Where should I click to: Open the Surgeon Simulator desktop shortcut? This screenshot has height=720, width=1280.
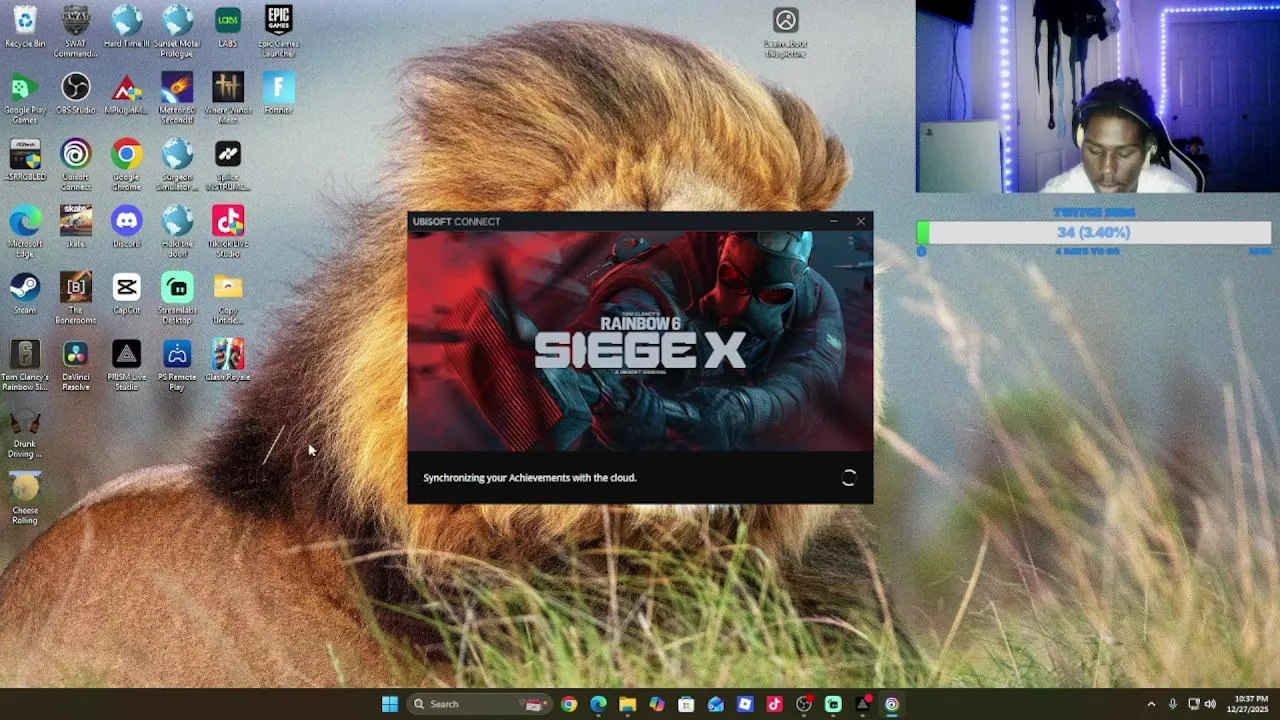[177, 165]
